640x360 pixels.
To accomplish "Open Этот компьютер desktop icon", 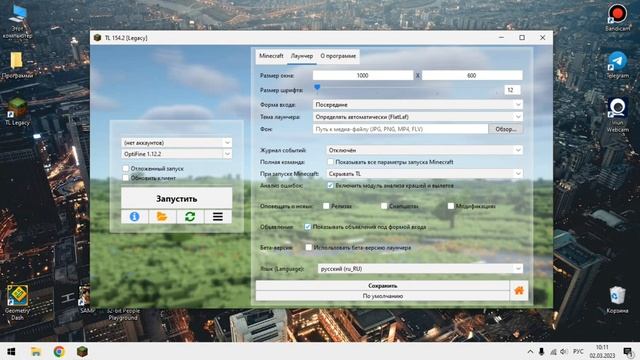I will 17,21.
